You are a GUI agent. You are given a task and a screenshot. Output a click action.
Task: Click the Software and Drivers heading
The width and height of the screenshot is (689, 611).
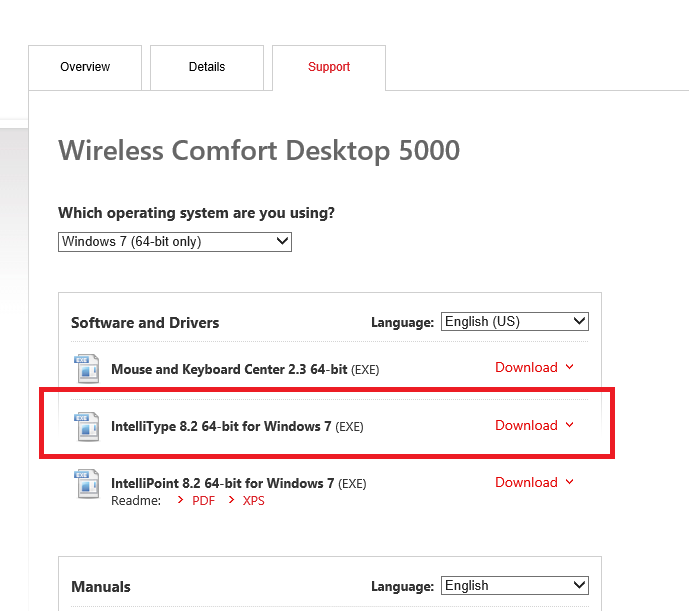point(145,323)
